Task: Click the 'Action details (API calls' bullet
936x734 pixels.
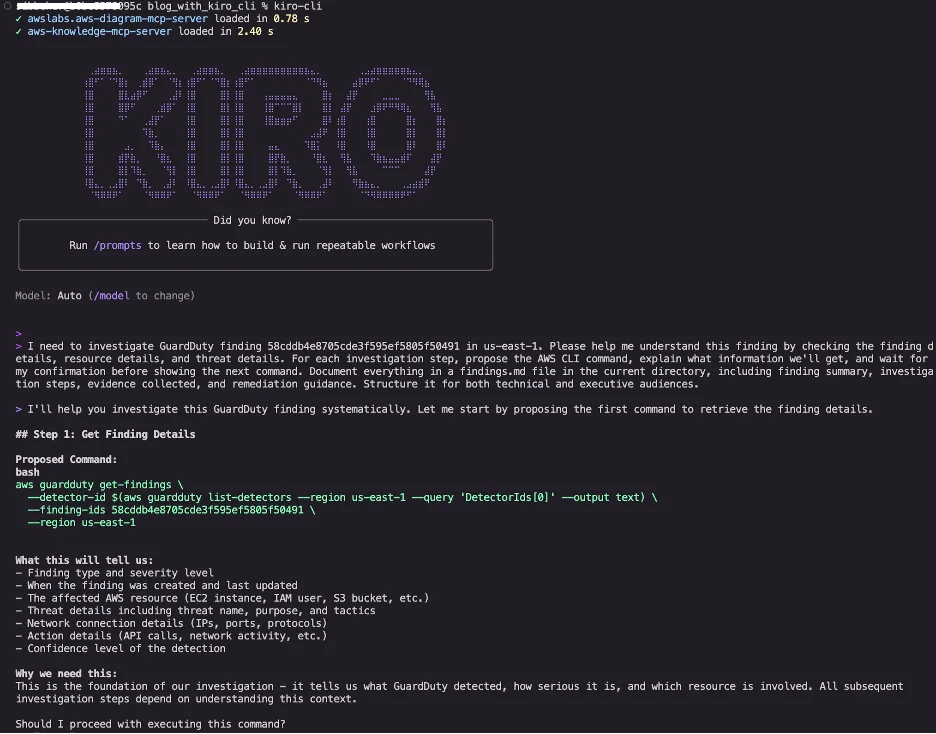Action: [x=171, y=636]
